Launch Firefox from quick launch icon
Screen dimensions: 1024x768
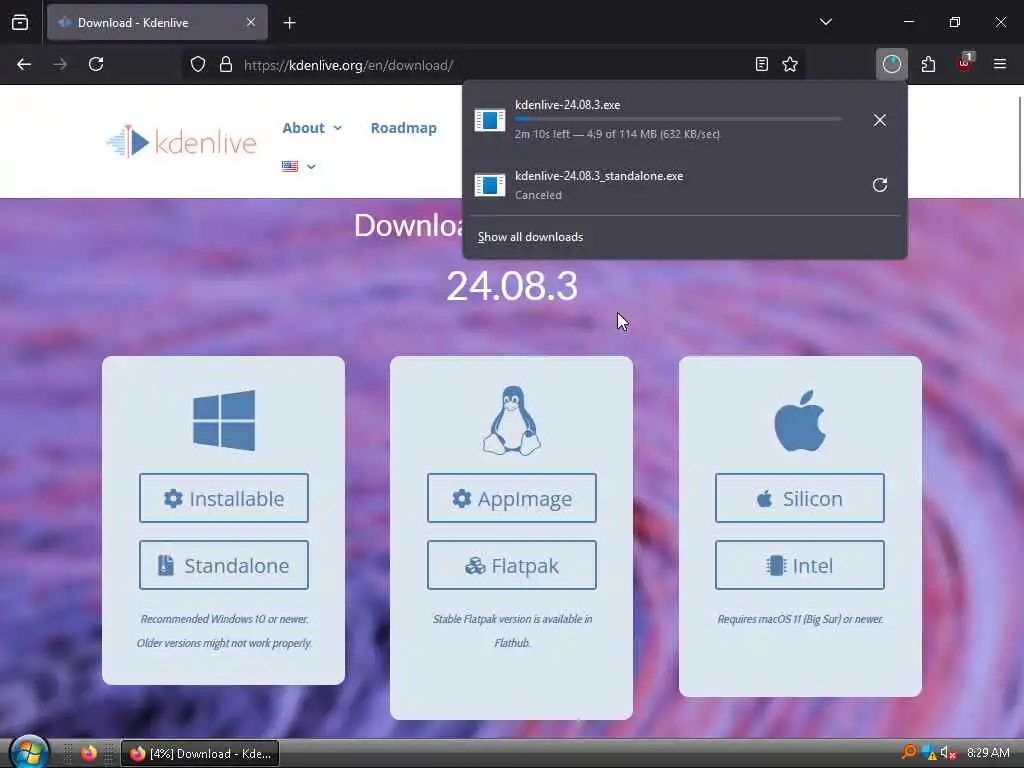[89, 753]
